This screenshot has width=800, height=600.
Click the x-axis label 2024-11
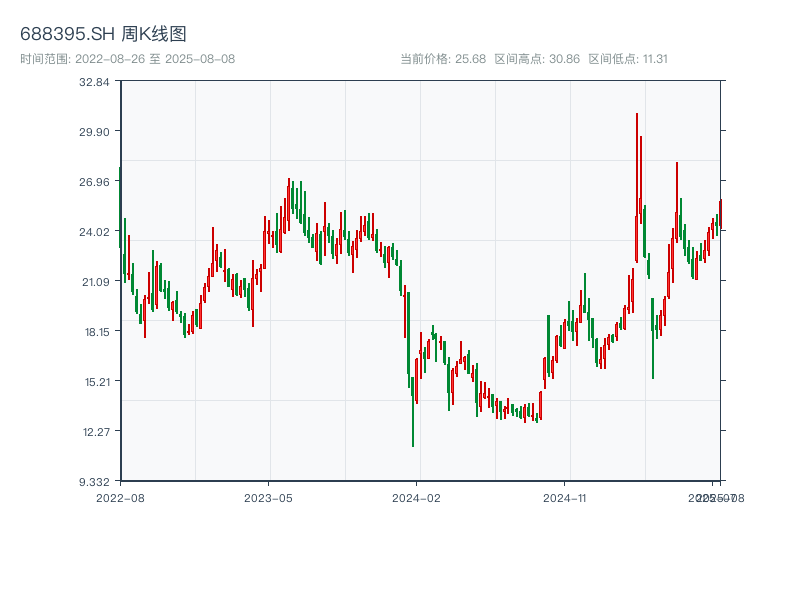pyautogui.click(x=564, y=498)
